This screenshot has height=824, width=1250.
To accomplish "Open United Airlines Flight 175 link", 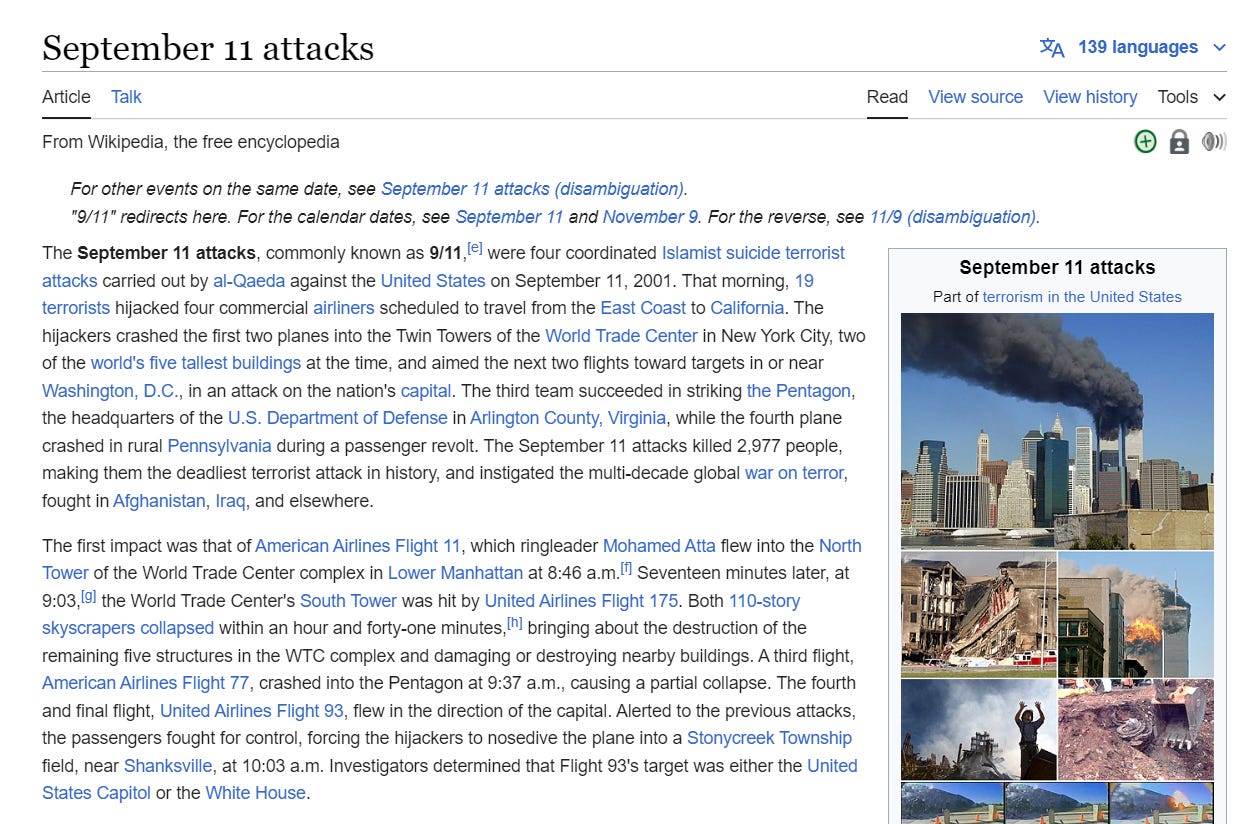I will point(581,601).
